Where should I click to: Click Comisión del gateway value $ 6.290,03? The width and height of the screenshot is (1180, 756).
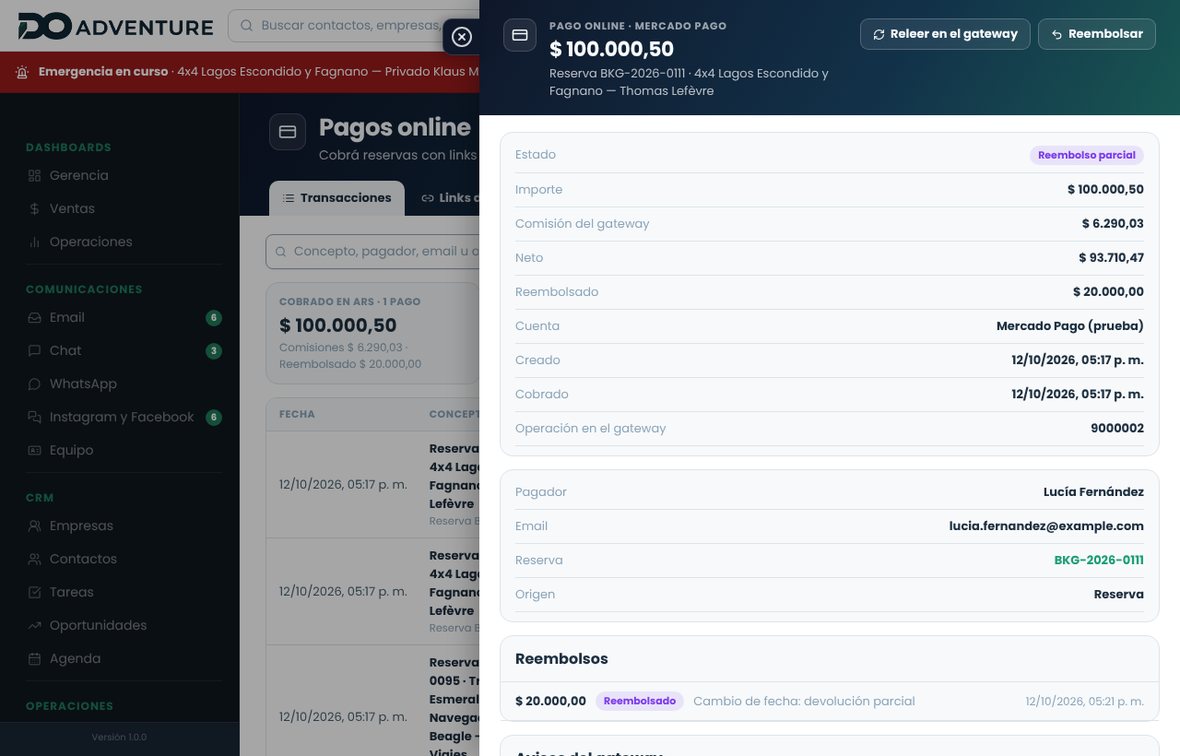pos(1112,223)
